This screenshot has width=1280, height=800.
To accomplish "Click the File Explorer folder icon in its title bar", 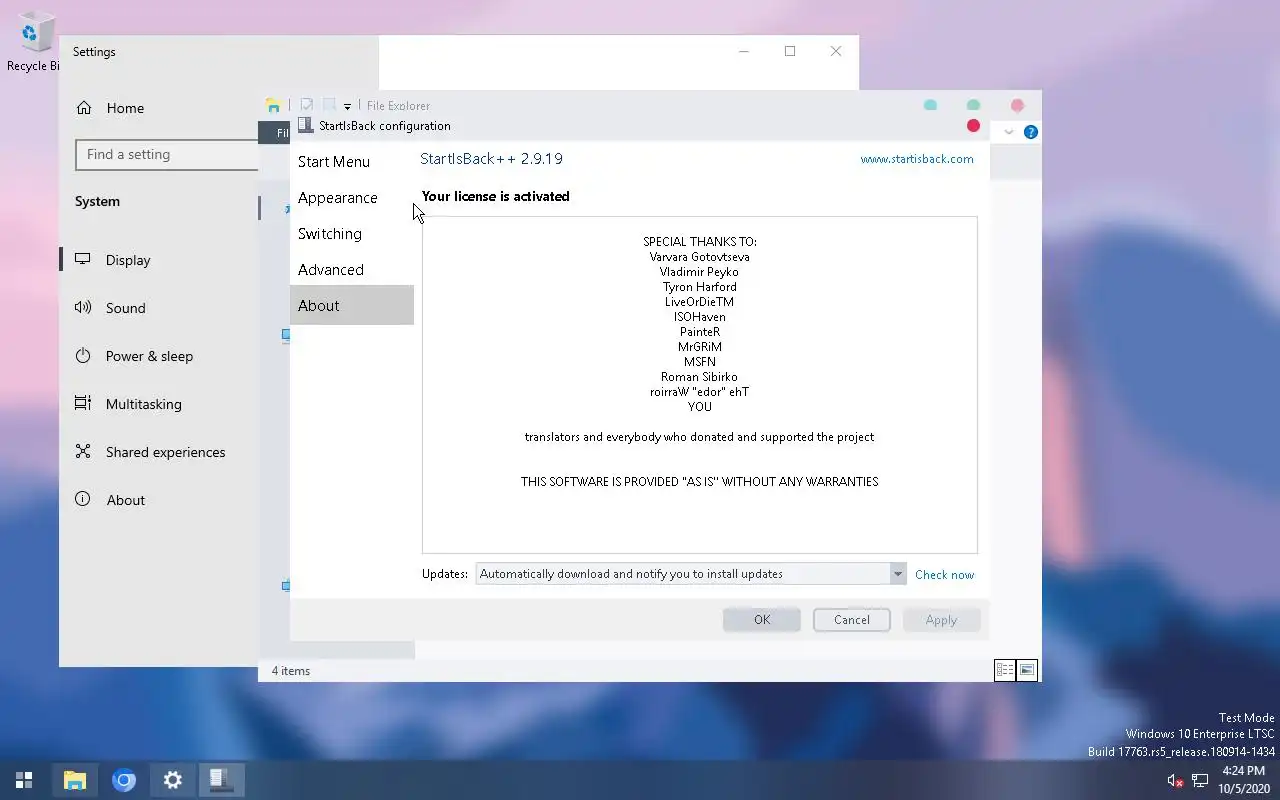I will tap(273, 106).
